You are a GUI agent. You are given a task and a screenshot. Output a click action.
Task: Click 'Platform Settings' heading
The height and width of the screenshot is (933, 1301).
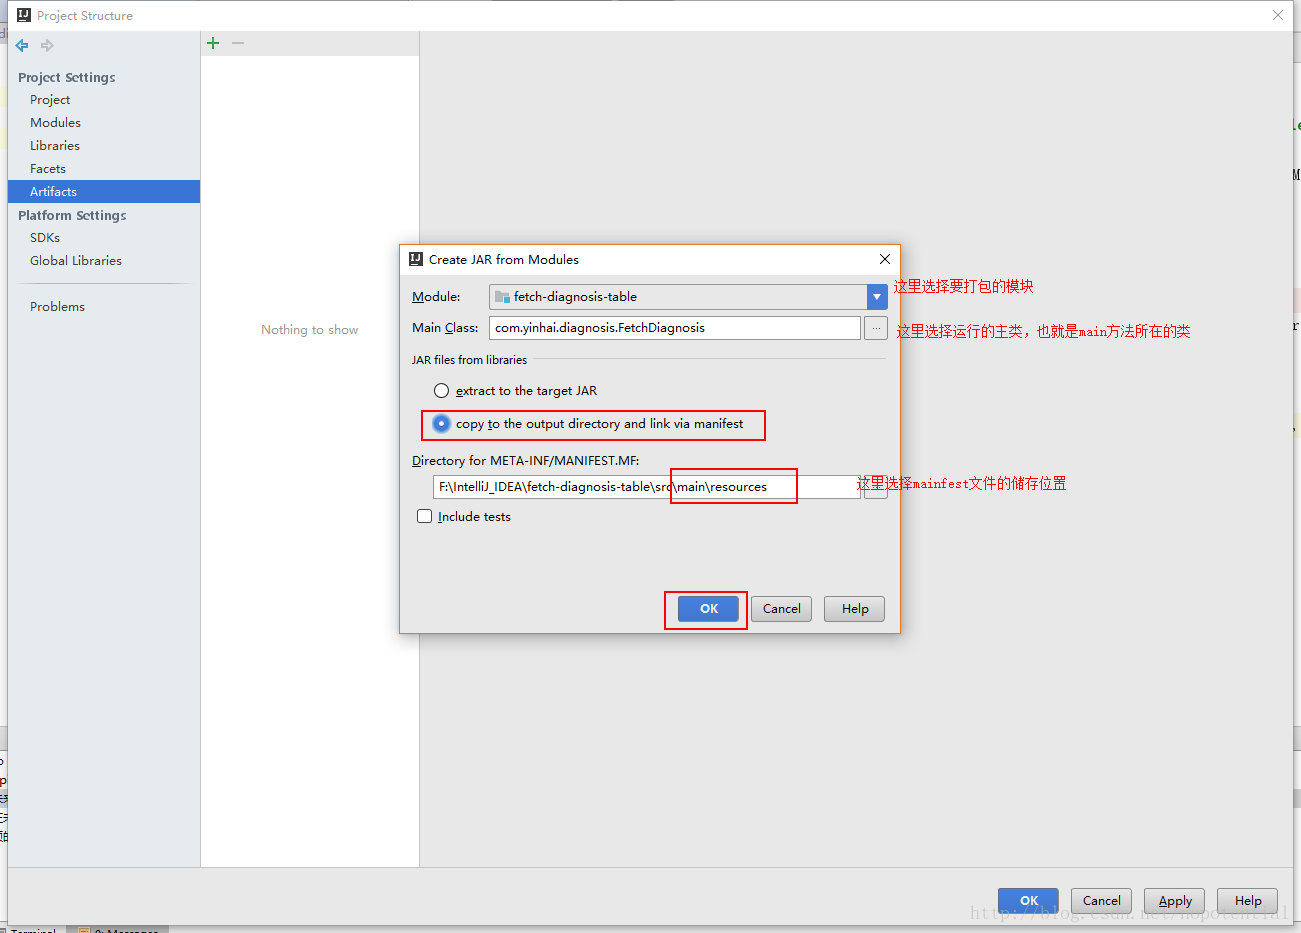pyautogui.click(x=72, y=215)
